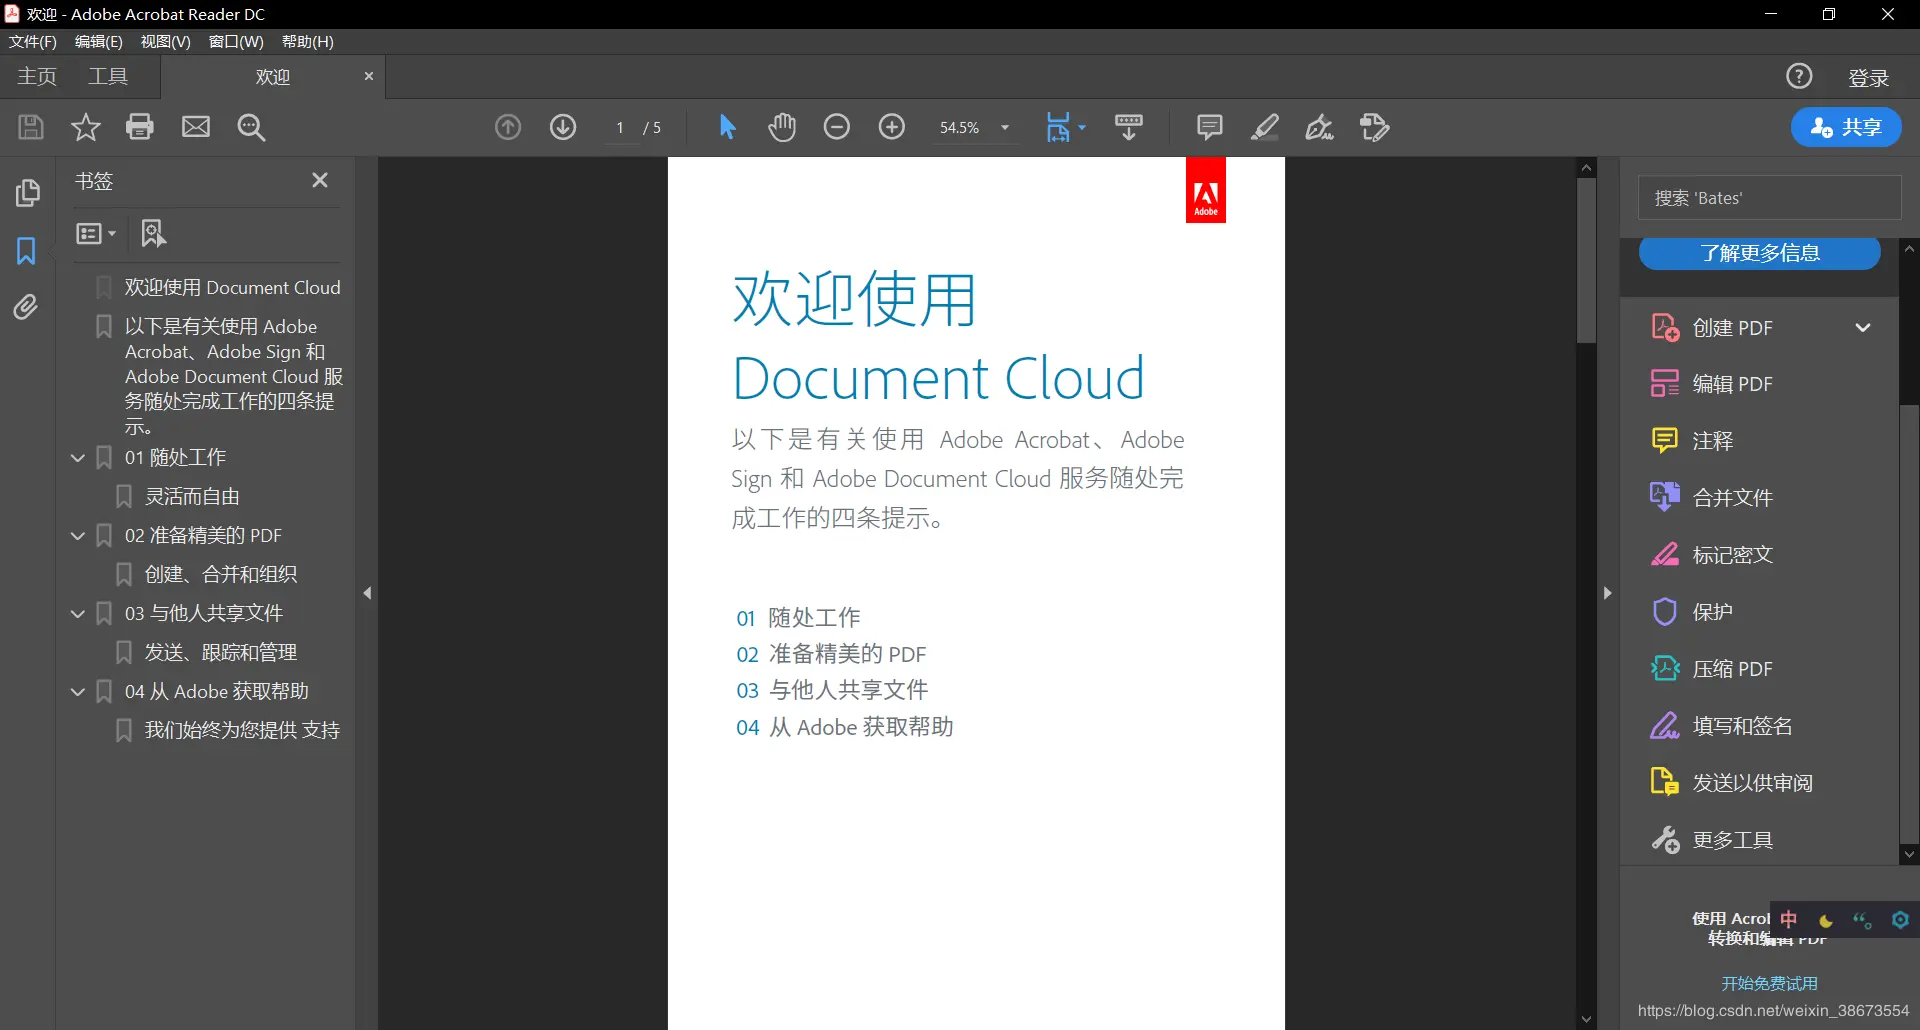Print the document with the printer icon

(x=140, y=127)
